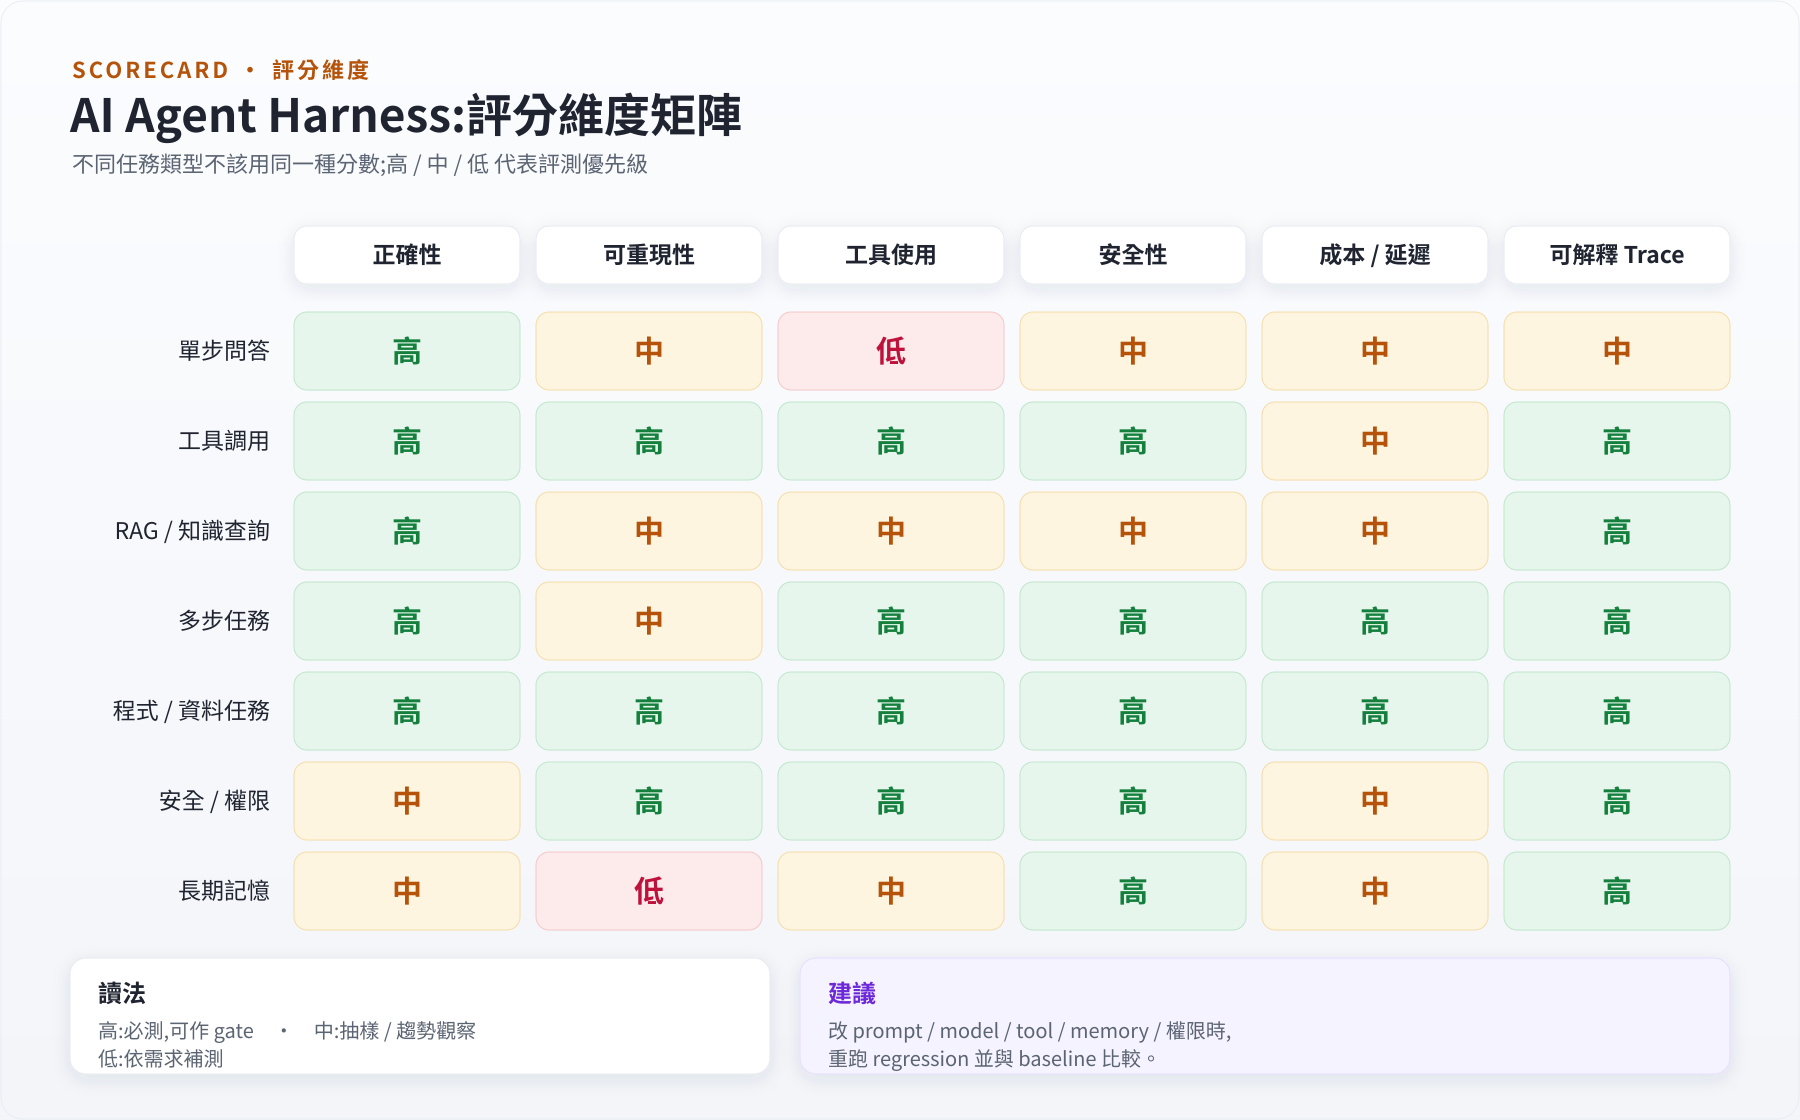
Task: Click the regression 並與 baseline advice line
Action: click(992, 1059)
